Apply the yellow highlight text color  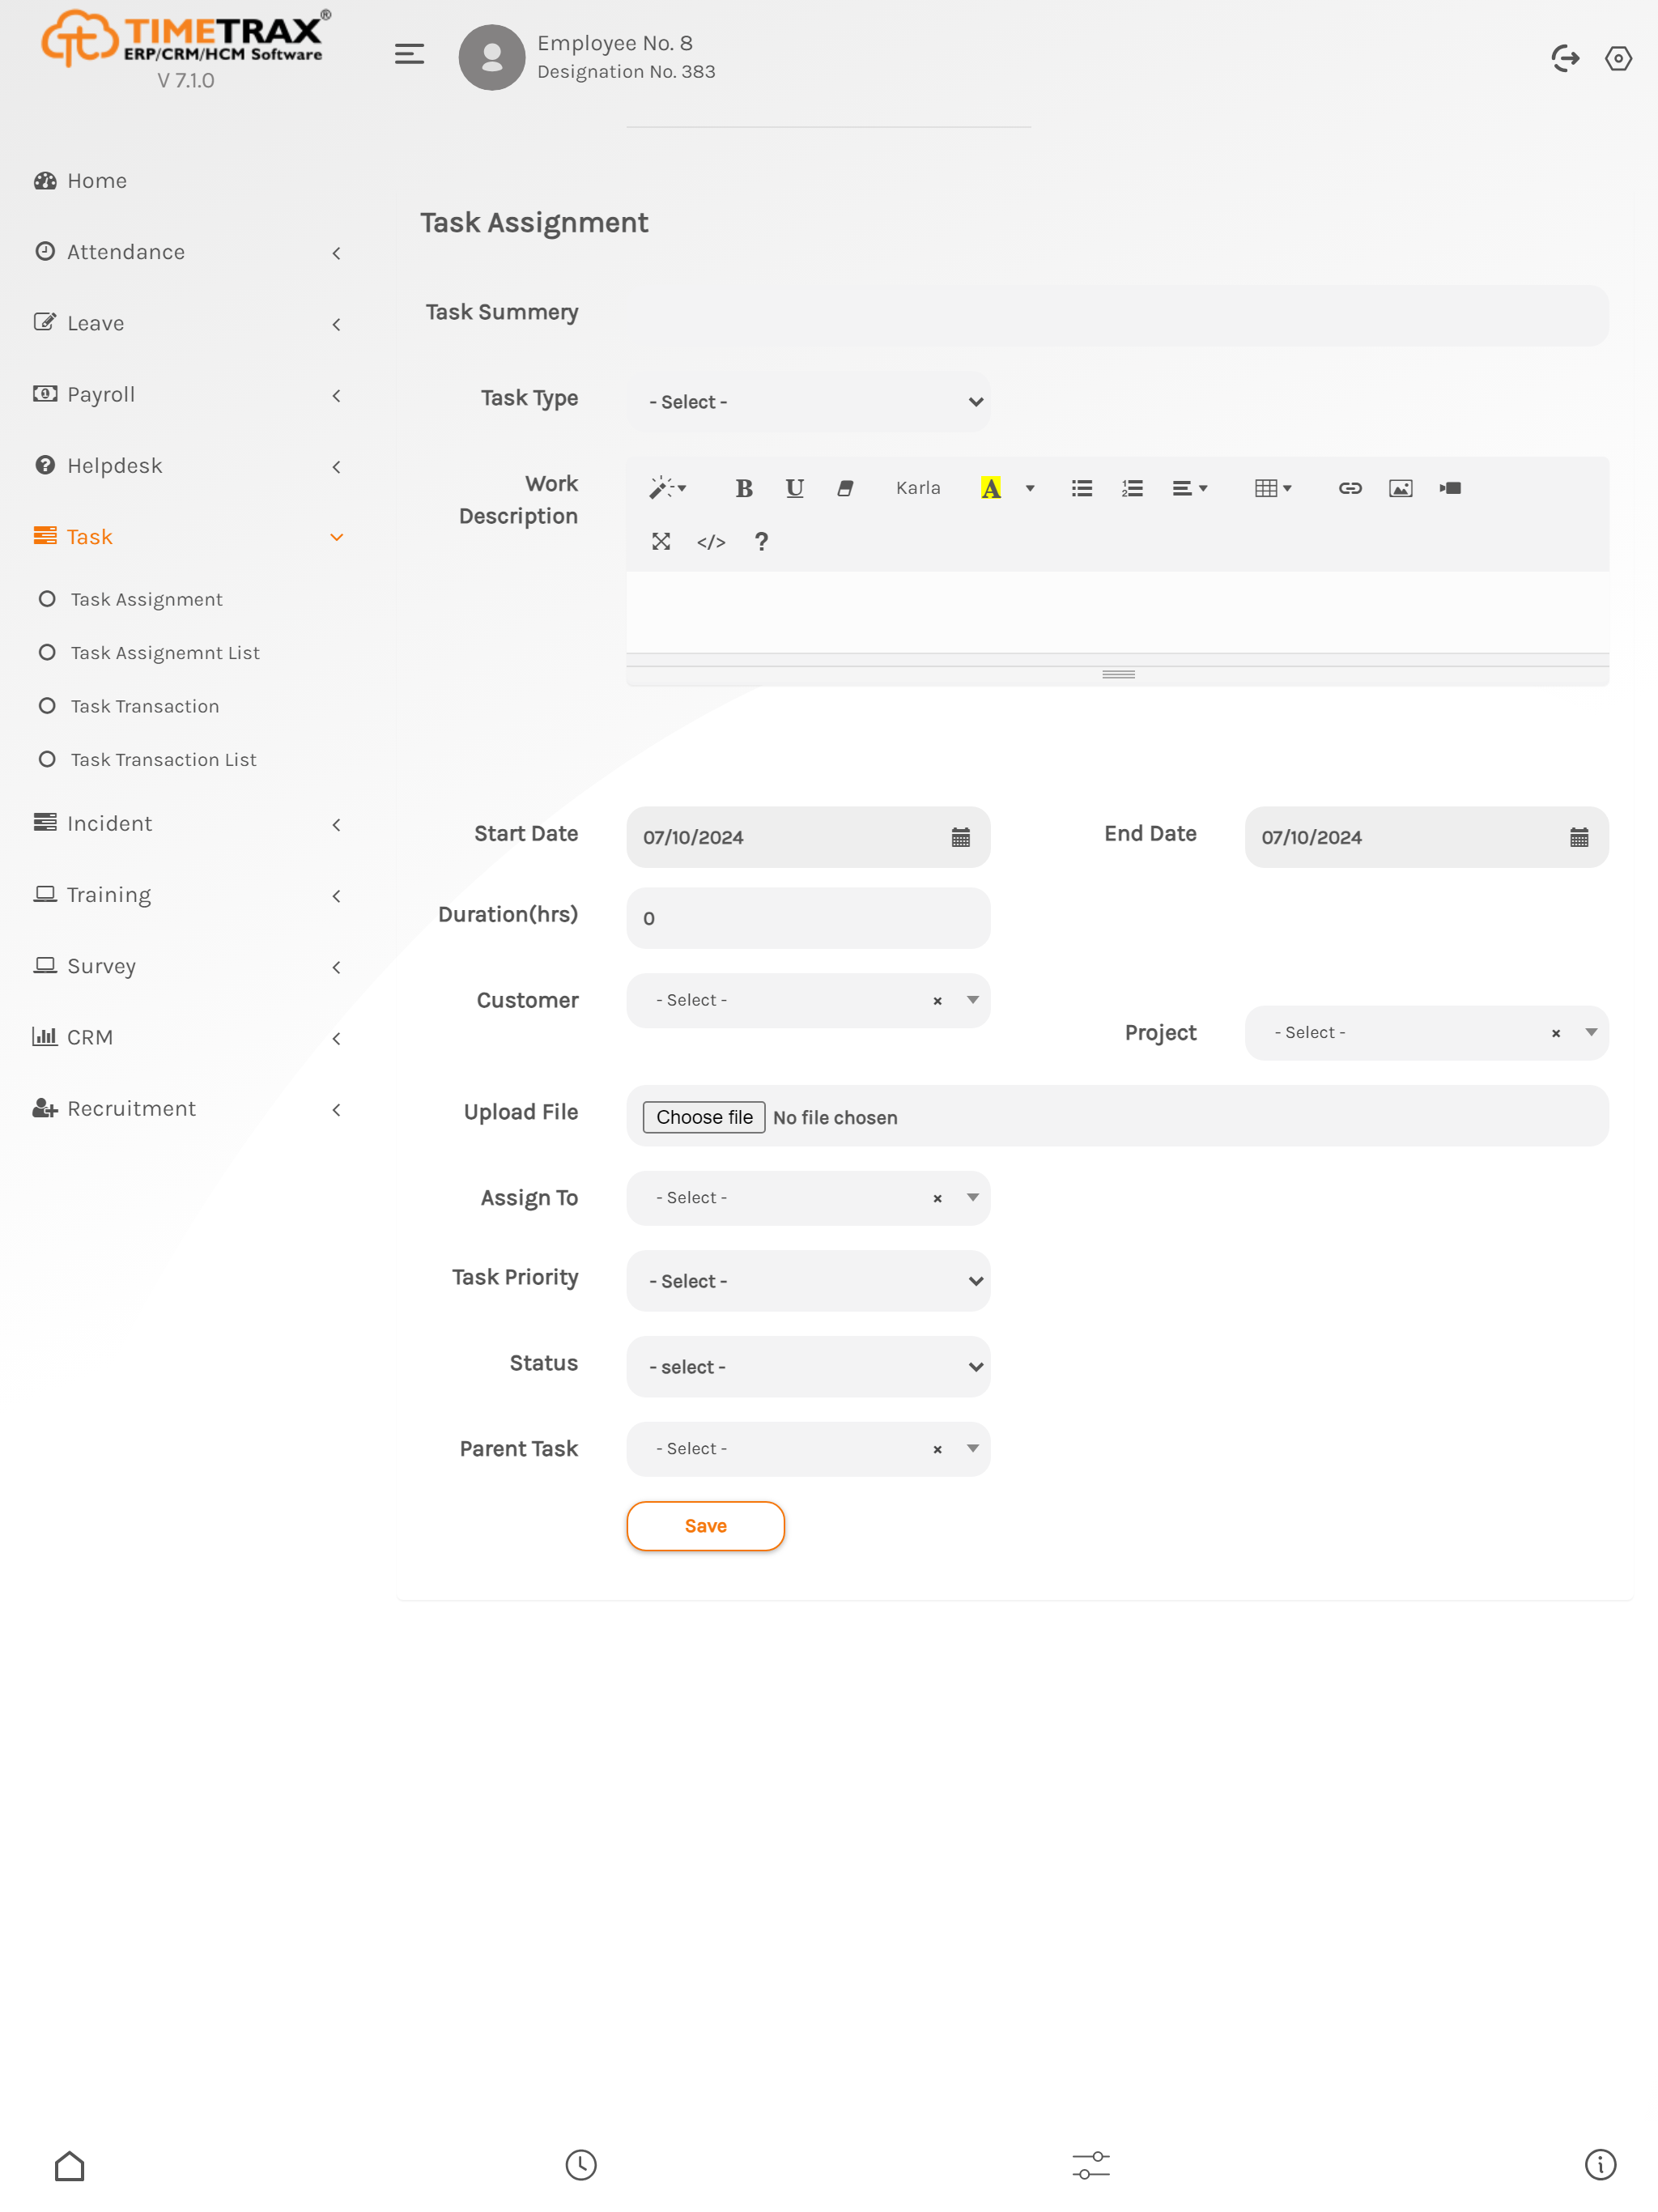(x=991, y=488)
